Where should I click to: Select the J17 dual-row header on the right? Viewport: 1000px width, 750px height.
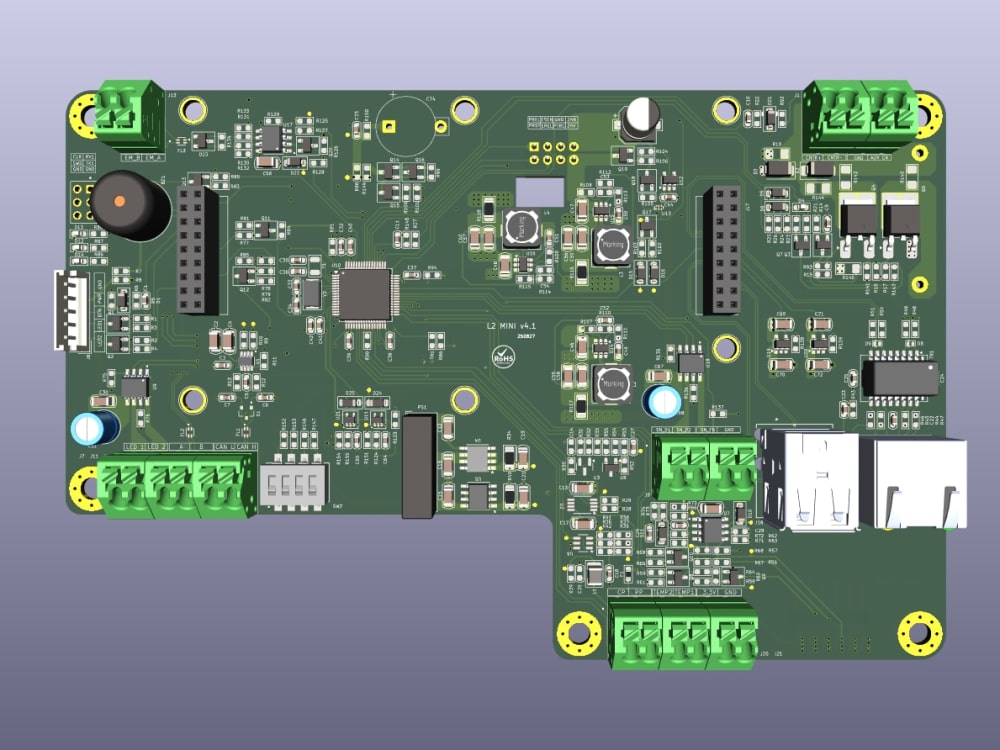pos(722,250)
